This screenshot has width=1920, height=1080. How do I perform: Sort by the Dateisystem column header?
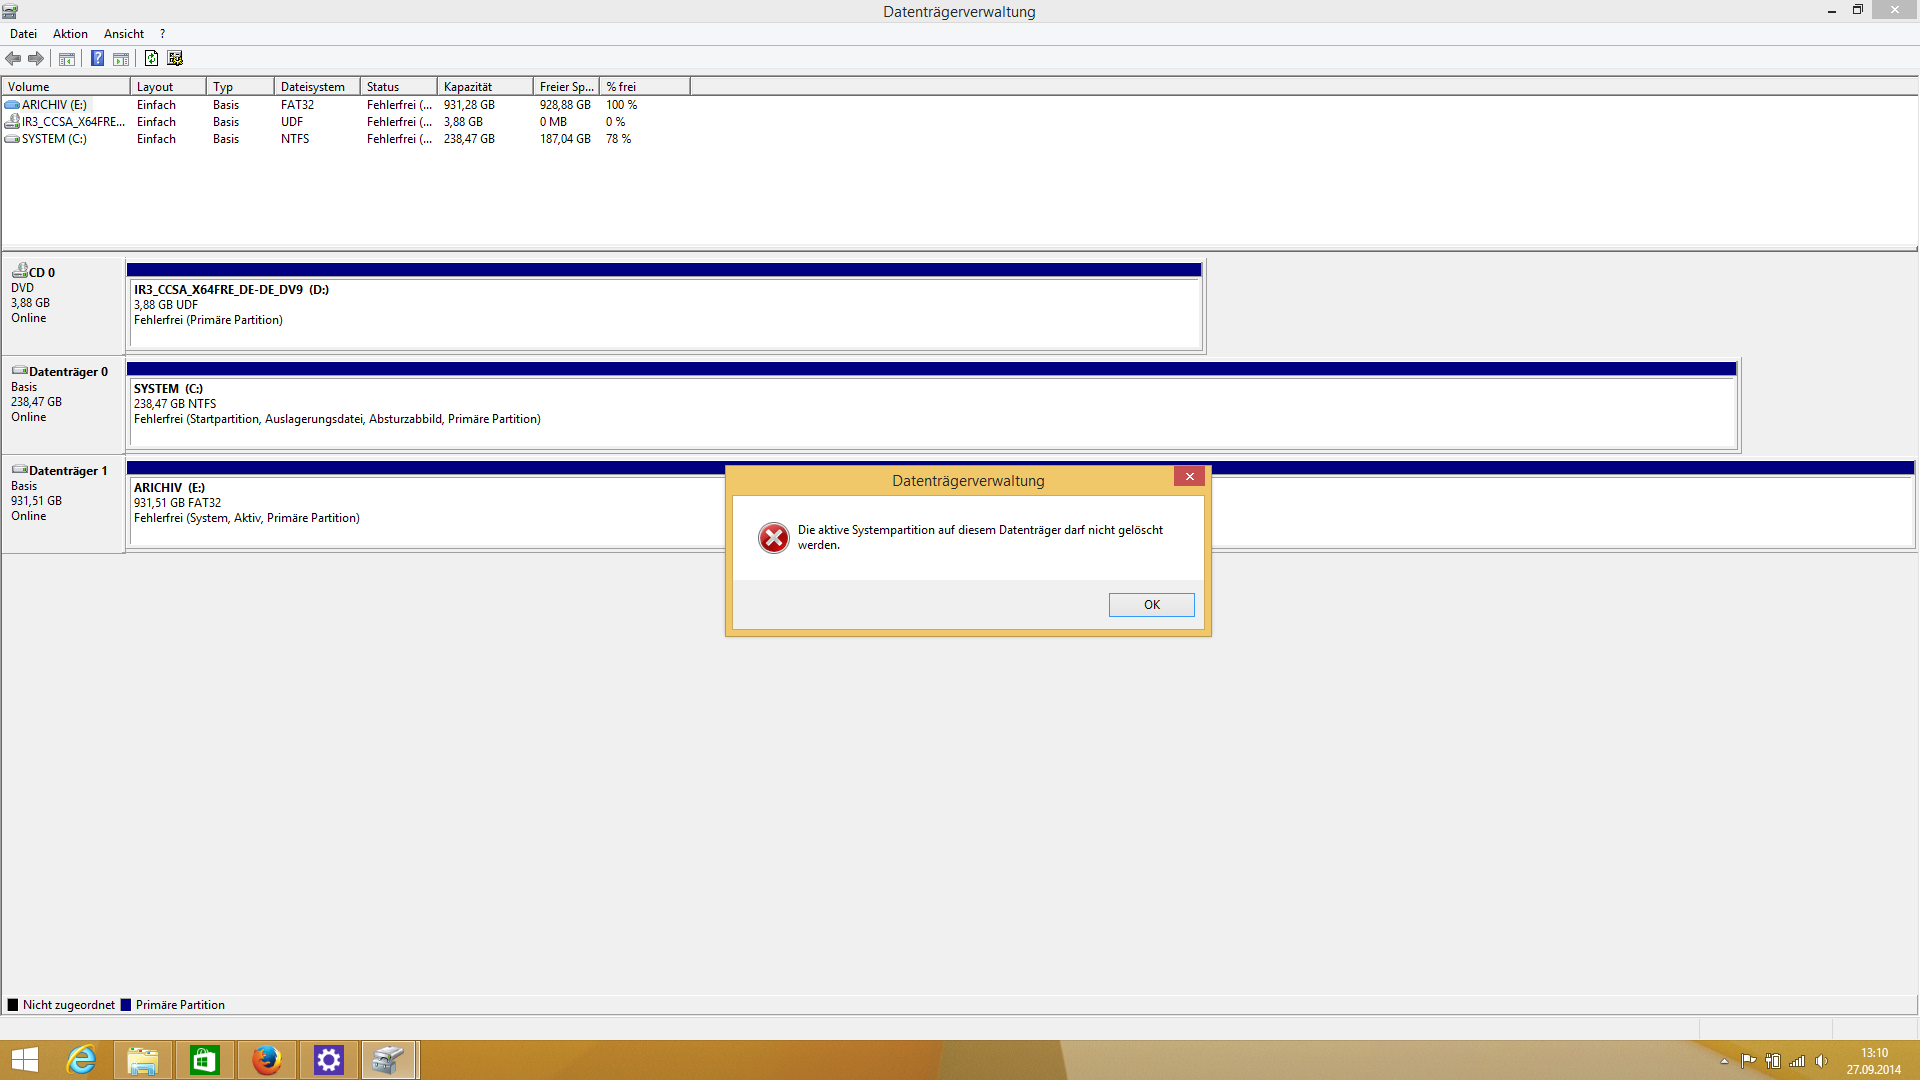coord(313,87)
